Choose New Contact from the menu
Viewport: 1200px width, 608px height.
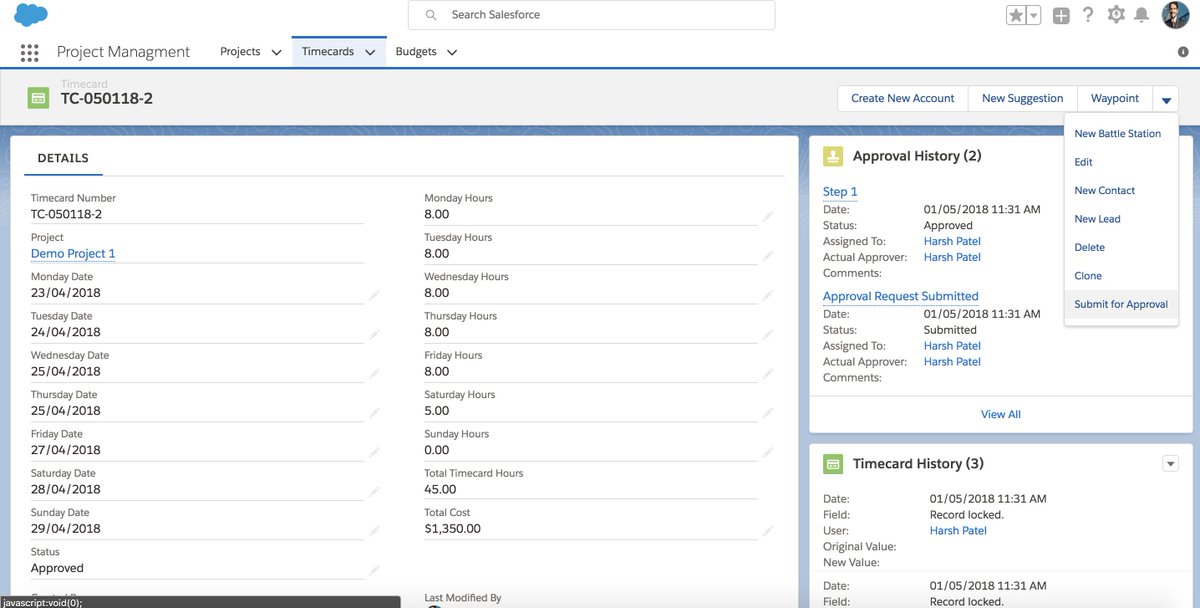tap(1105, 191)
